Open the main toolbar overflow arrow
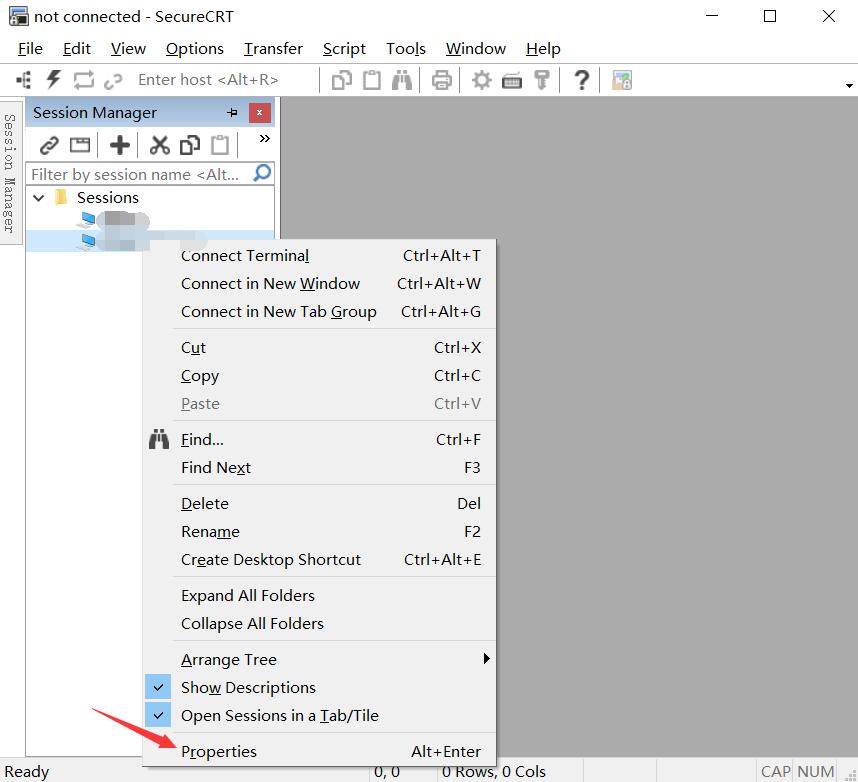 849,85
